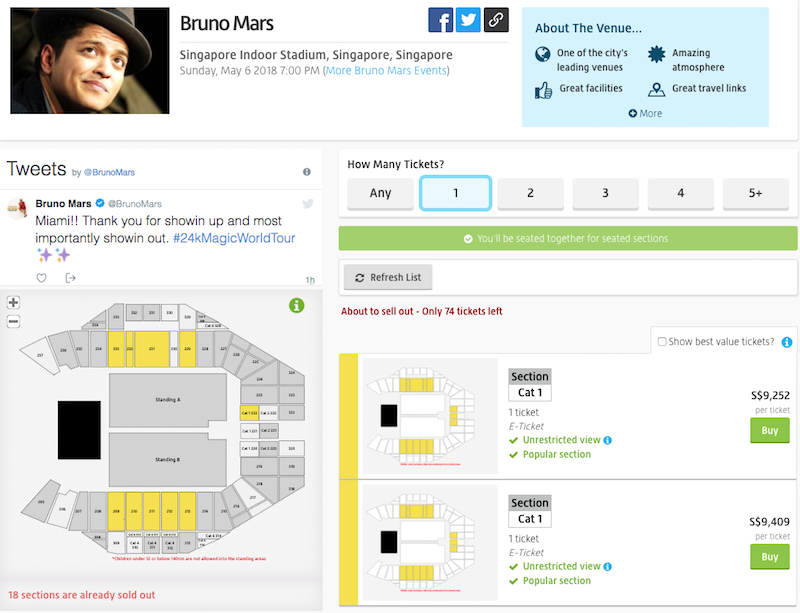
Task: Enable Show best value tickets checkbox
Action: pos(662,342)
